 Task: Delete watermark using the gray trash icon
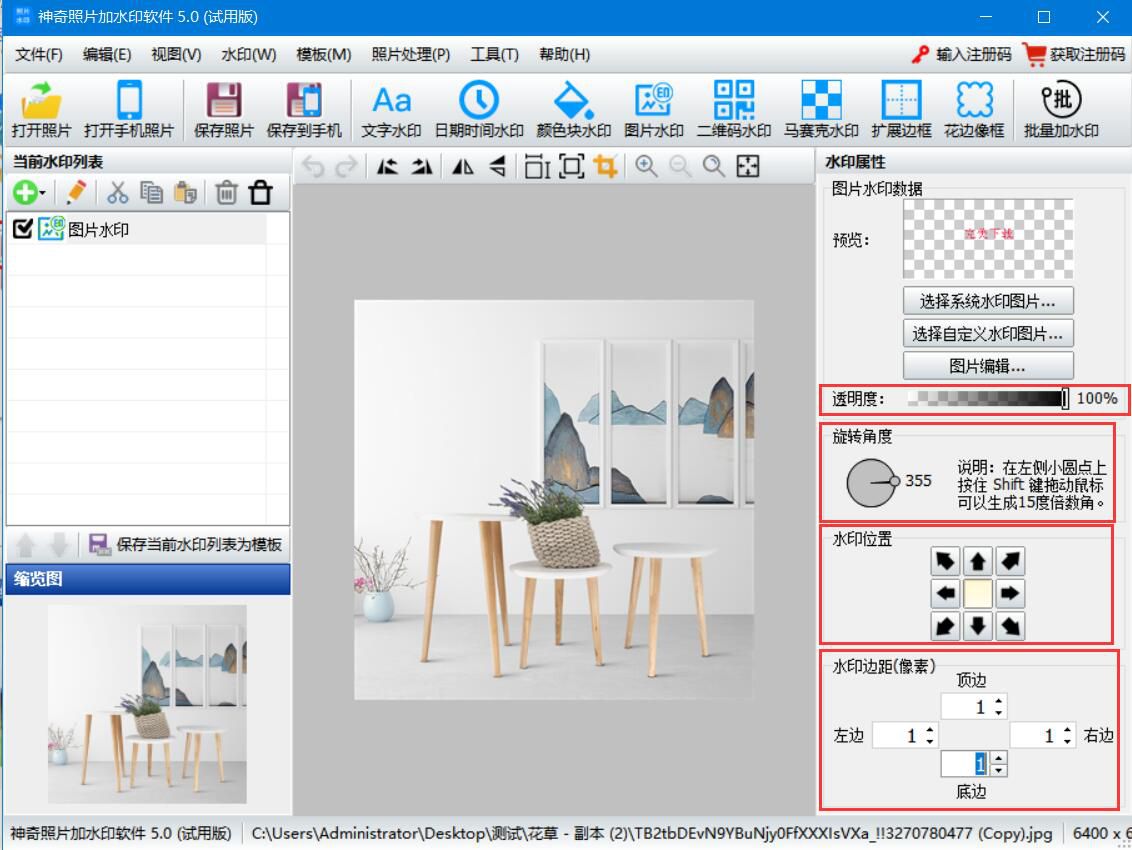point(227,193)
